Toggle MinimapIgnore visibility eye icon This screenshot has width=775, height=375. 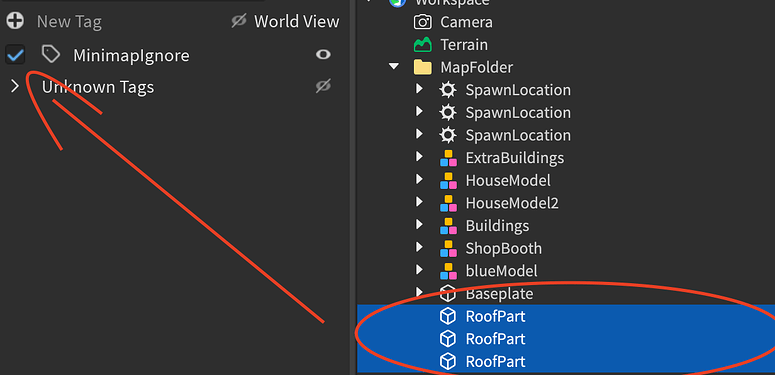(x=323, y=54)
